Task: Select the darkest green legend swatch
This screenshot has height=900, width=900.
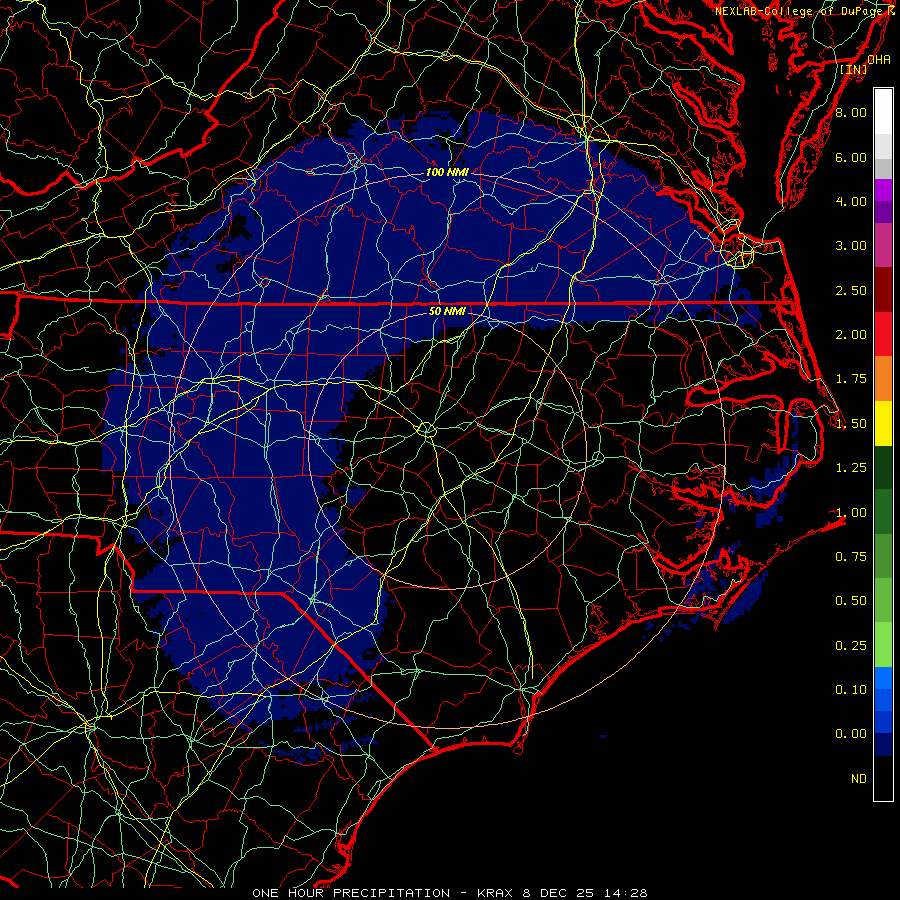Action: 883,467
